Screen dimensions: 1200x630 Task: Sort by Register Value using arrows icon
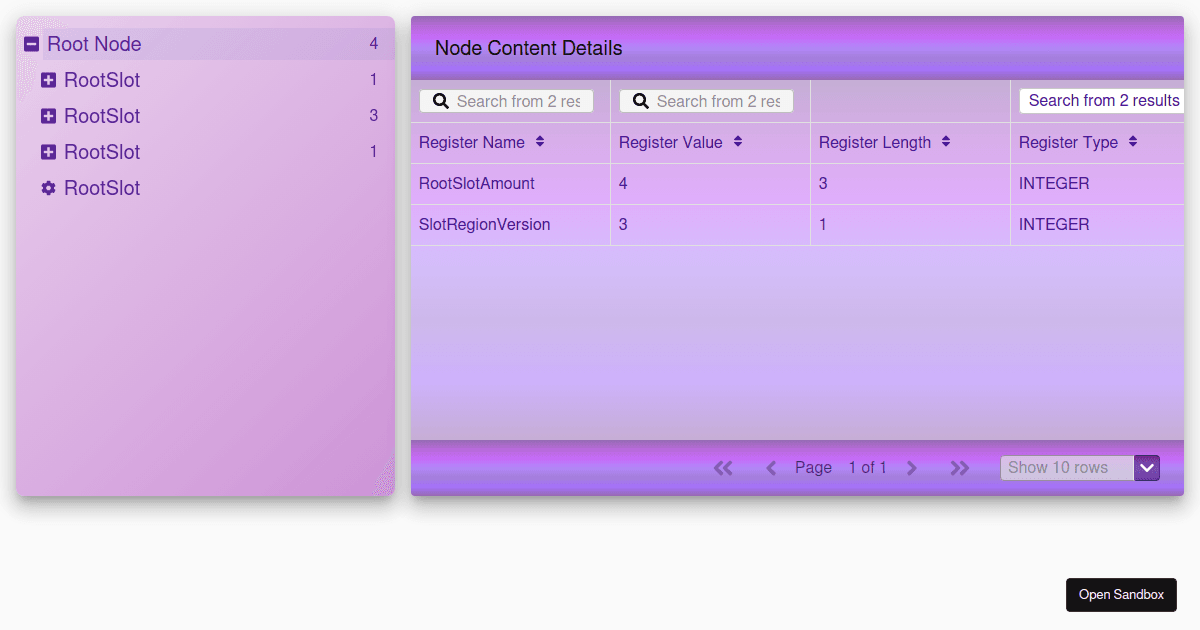point(738,142)
